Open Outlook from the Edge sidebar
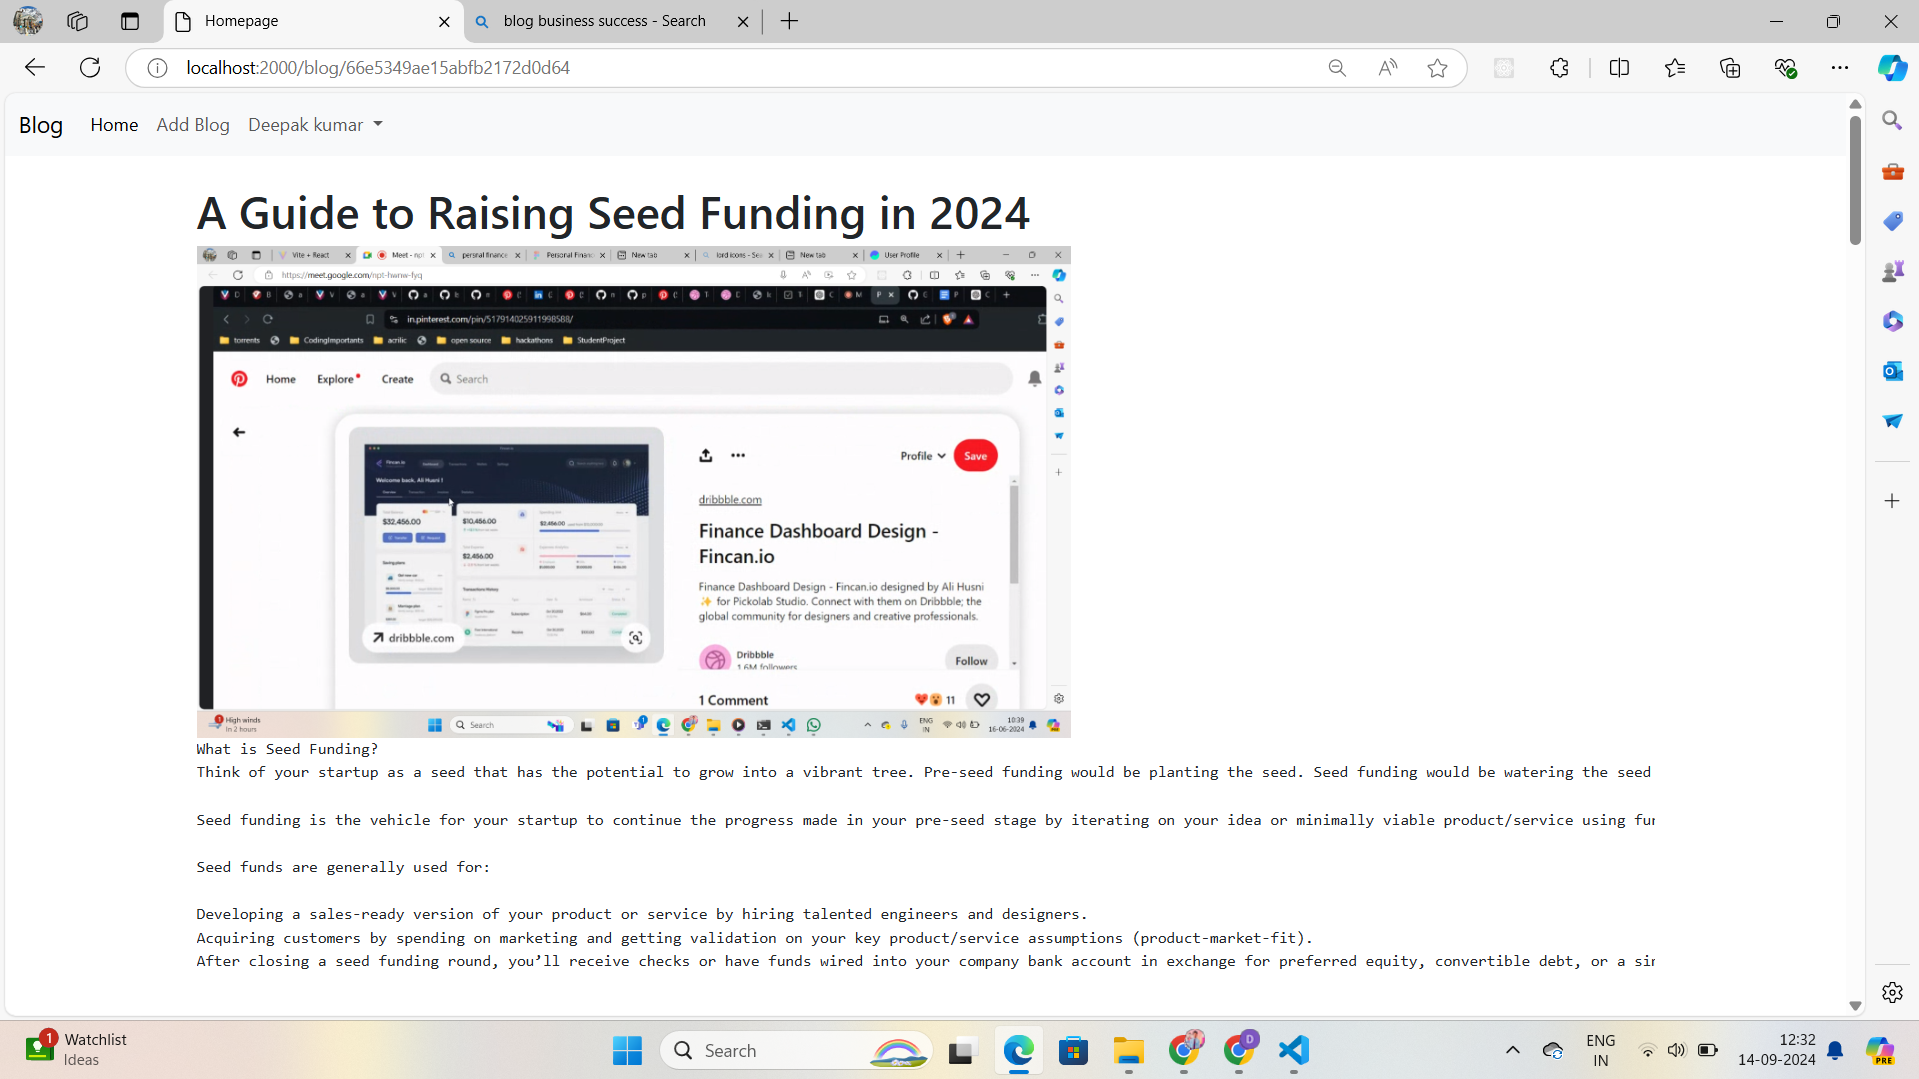Screen dimensions: 1919x1079 point(1892,371)
